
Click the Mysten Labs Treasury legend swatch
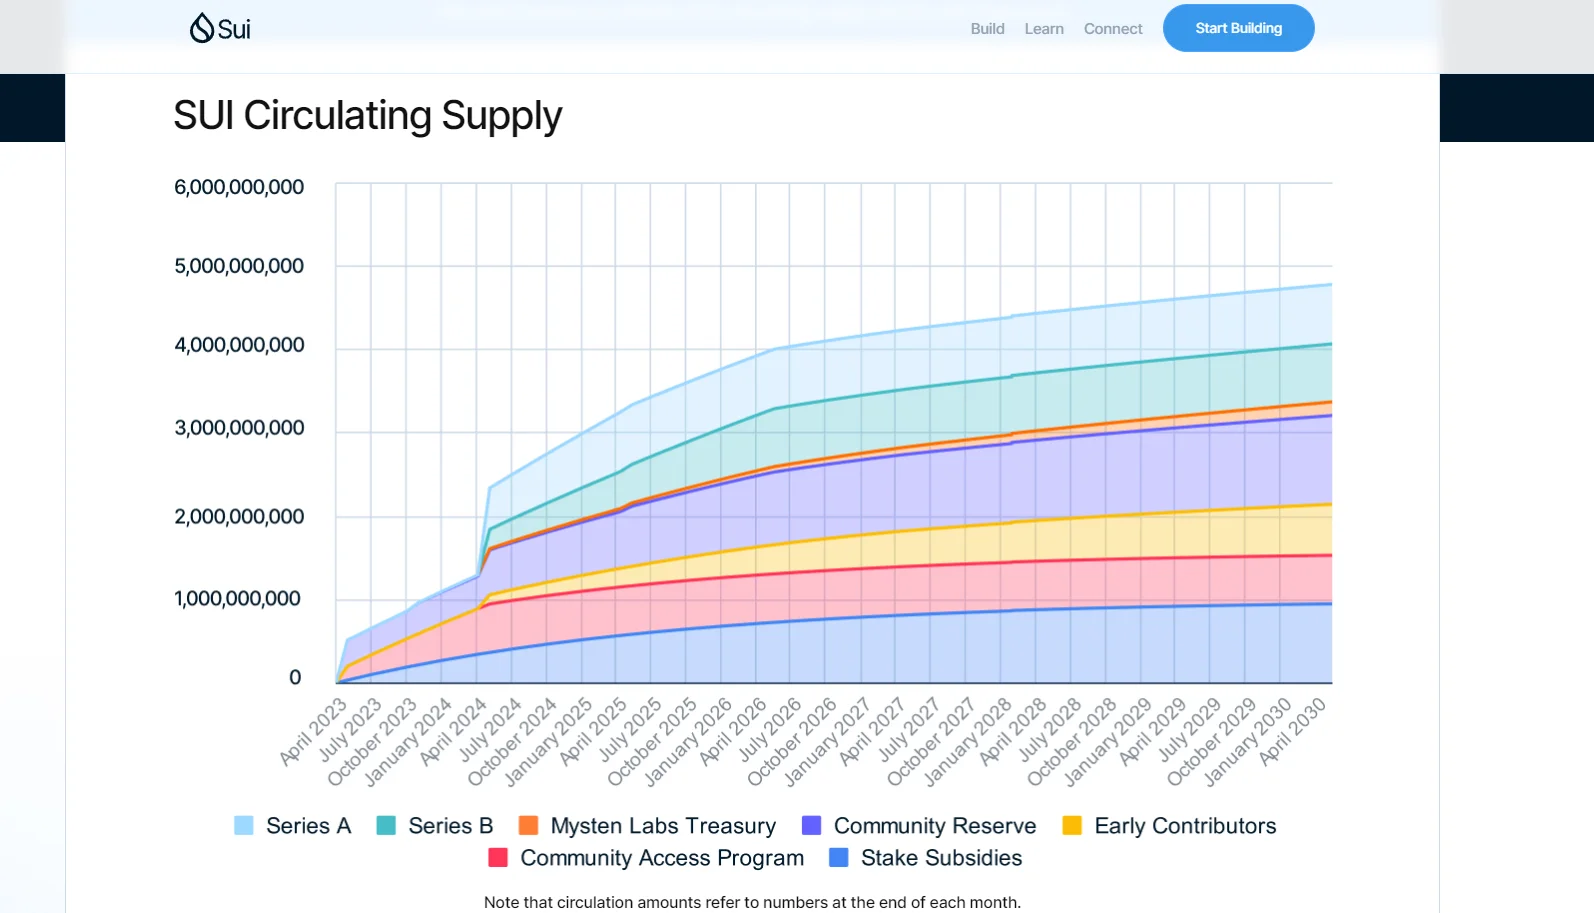coord(528,825)
